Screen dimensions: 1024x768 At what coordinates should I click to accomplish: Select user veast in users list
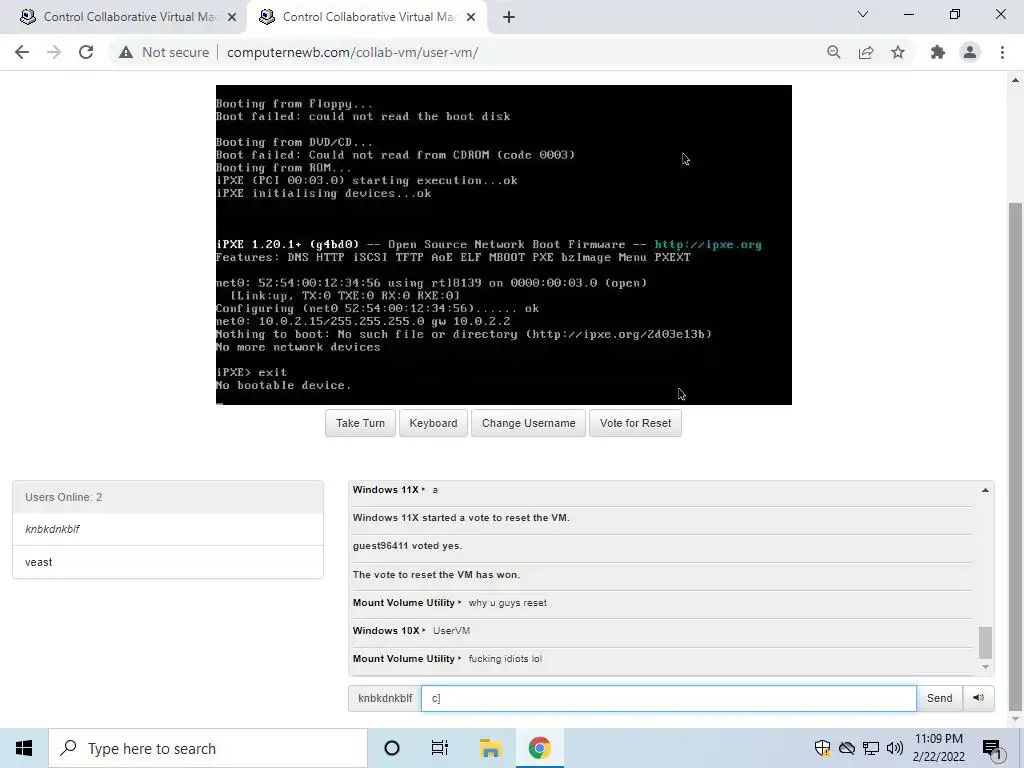(168, 562)
